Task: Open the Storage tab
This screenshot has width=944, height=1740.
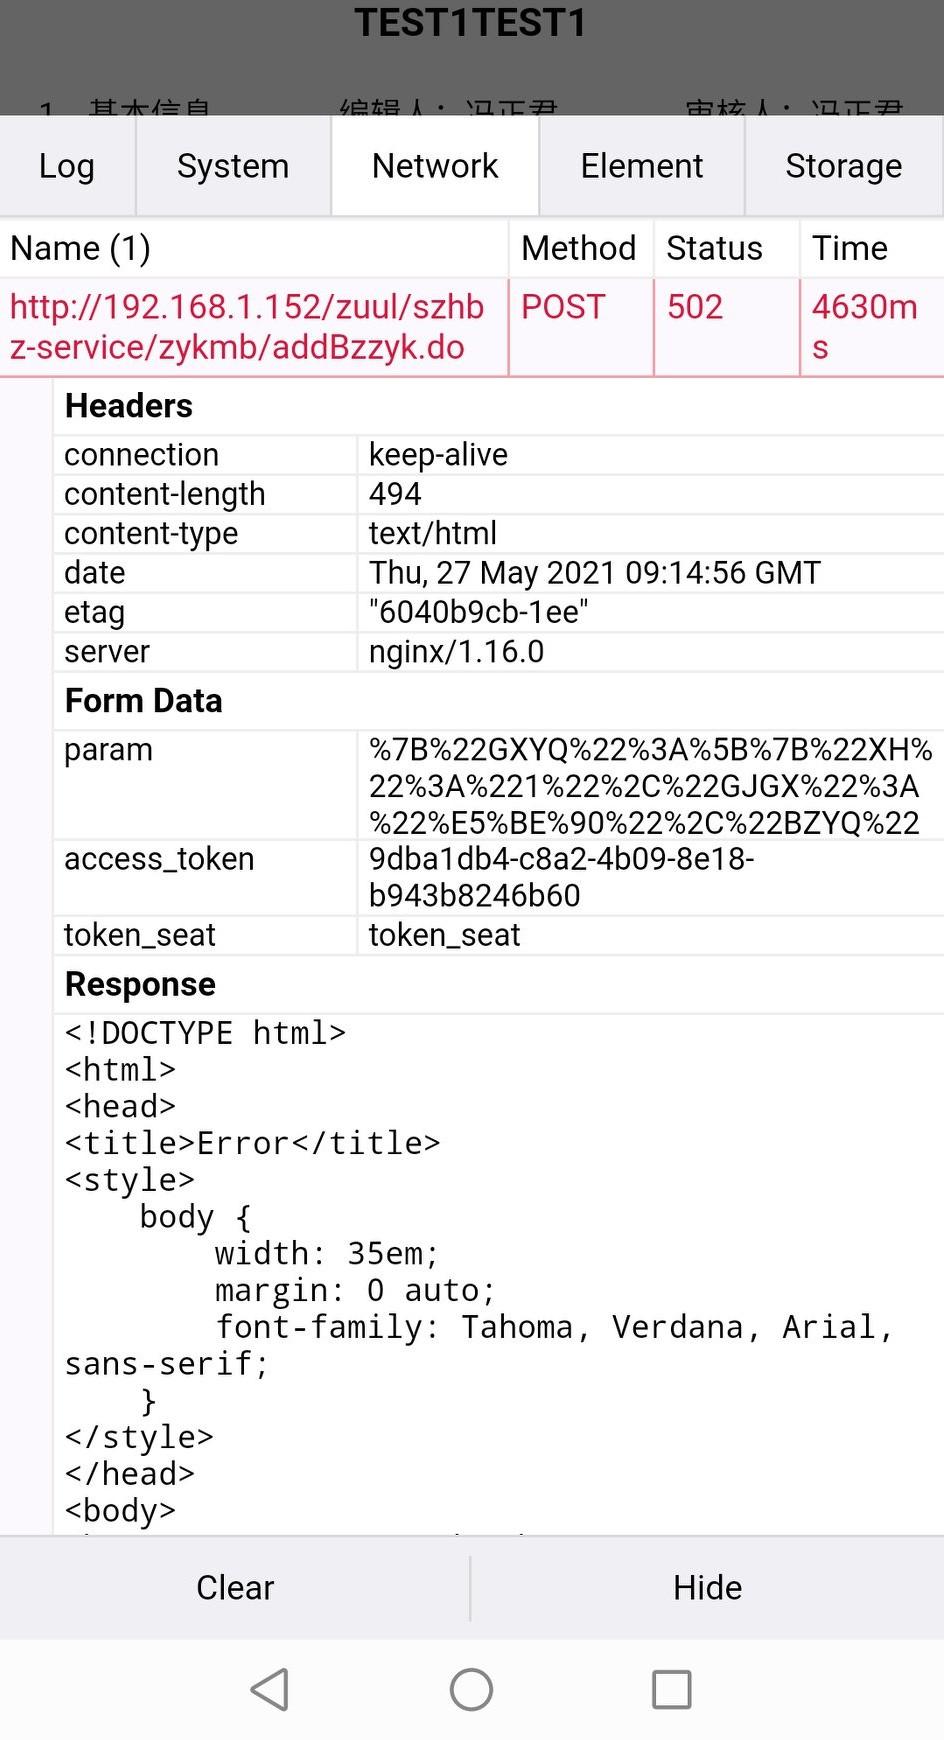Action: pyautogui.click(x=844, y=166)
